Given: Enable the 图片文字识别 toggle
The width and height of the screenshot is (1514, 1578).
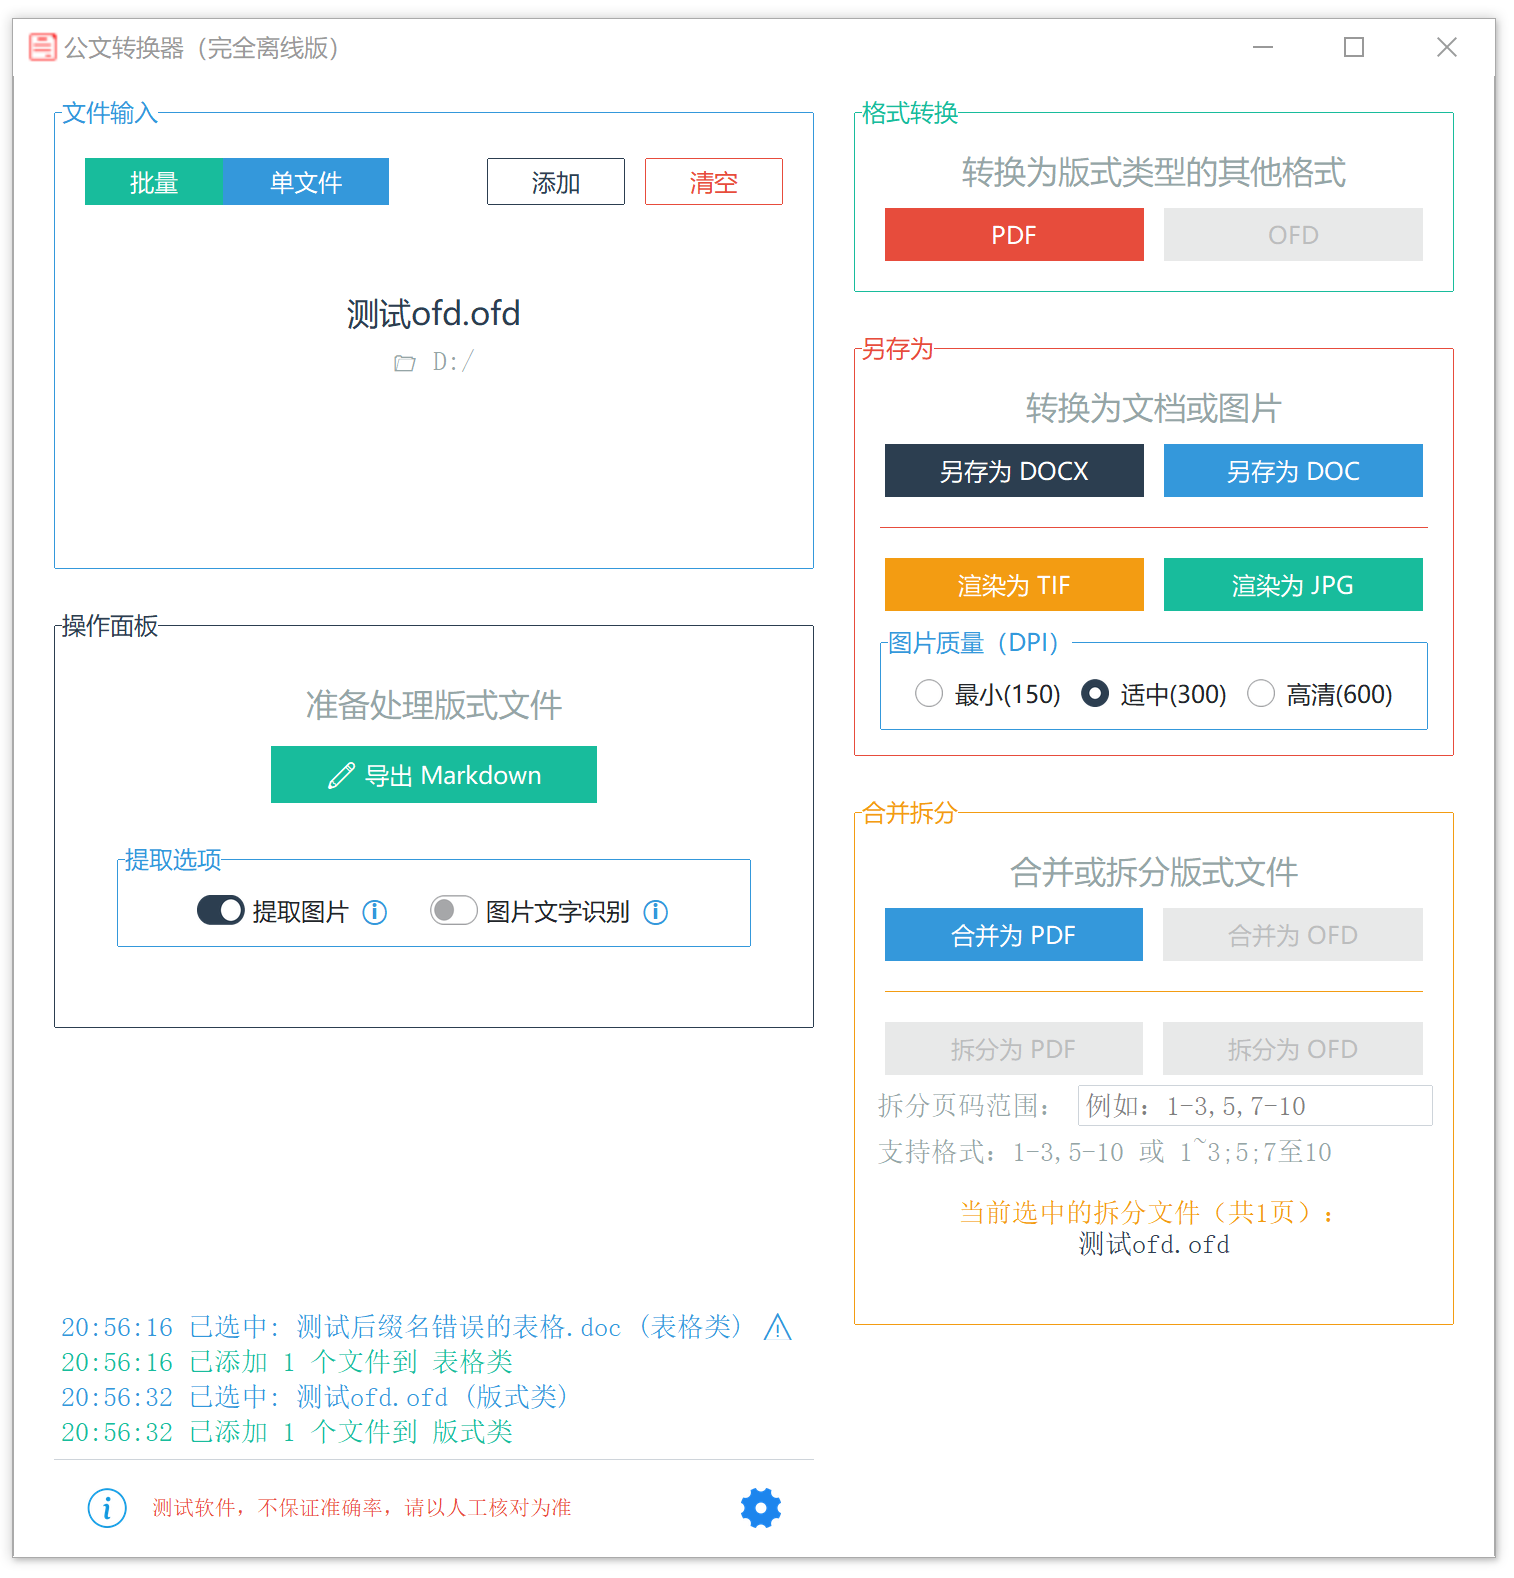Looking at the screenshot, I should tap(453, 910).
